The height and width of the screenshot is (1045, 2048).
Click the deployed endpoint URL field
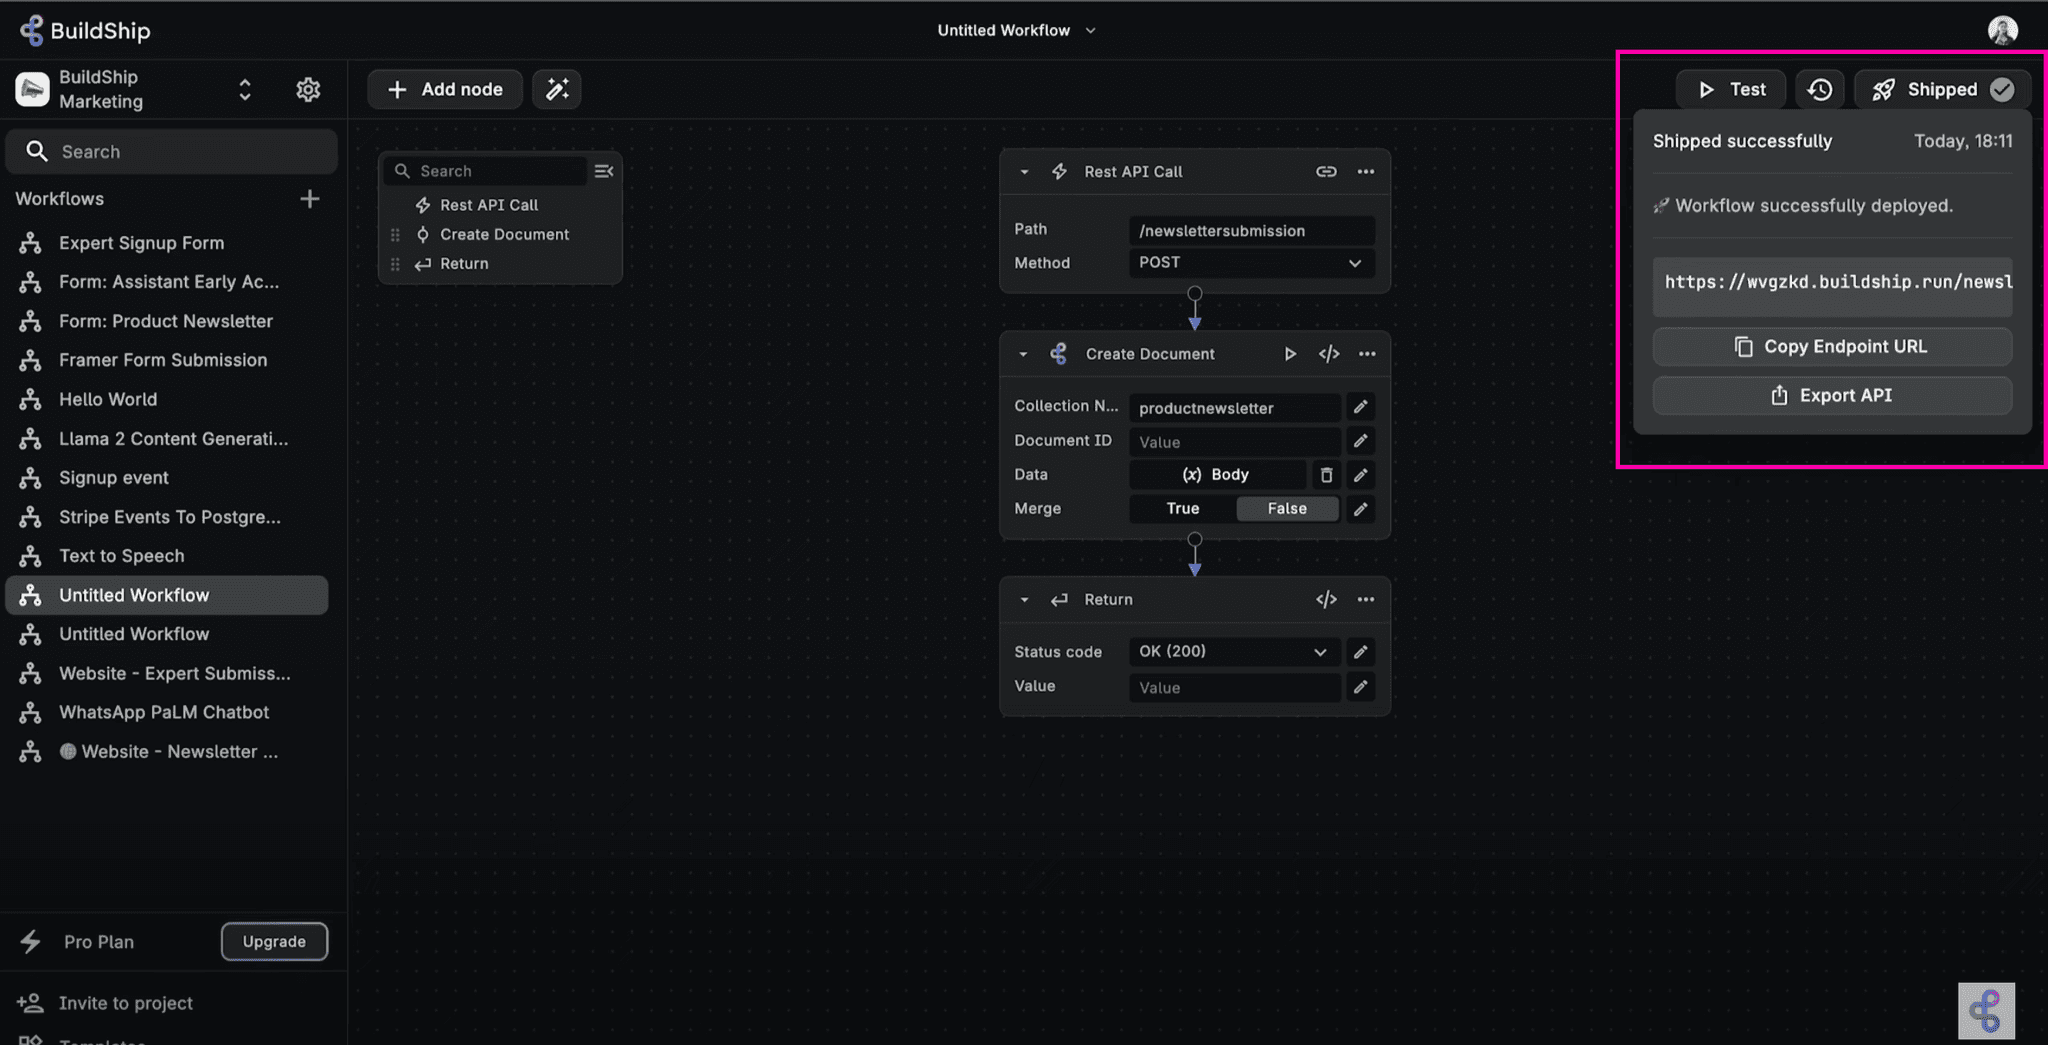1831,286
